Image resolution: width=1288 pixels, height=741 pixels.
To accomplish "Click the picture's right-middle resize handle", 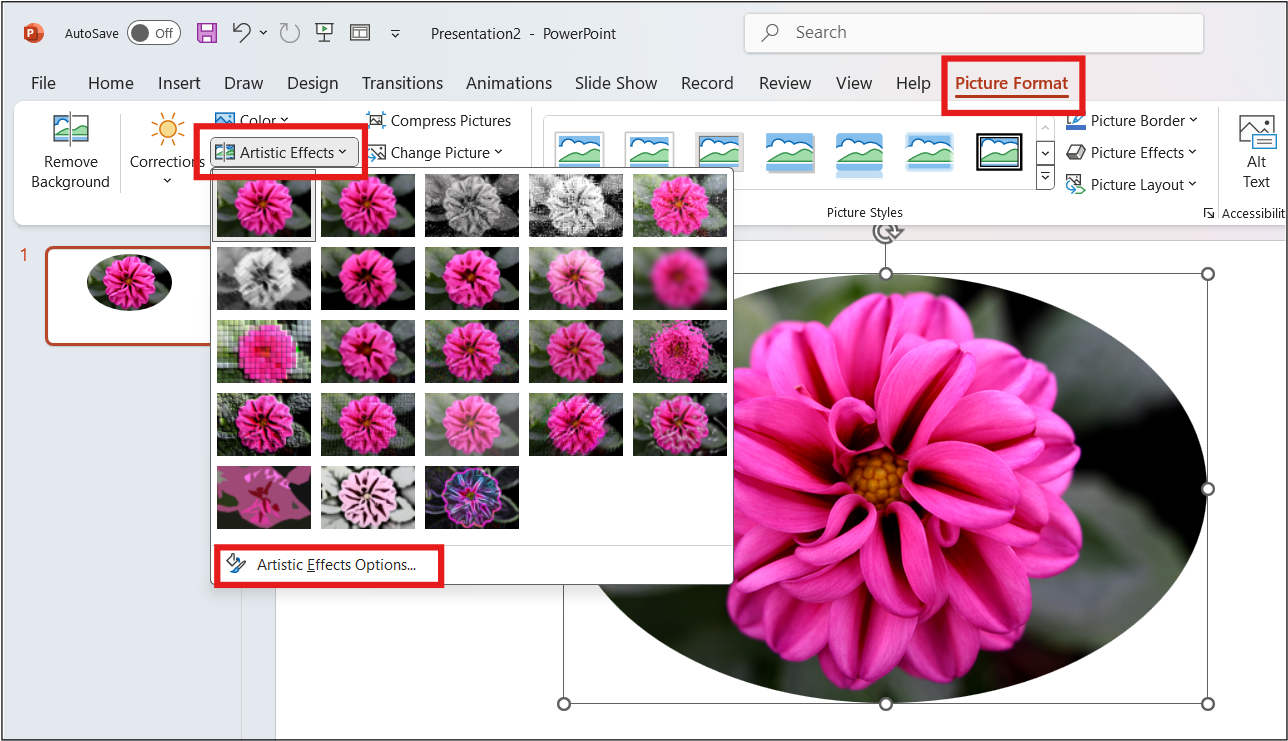I will 1208,489.
